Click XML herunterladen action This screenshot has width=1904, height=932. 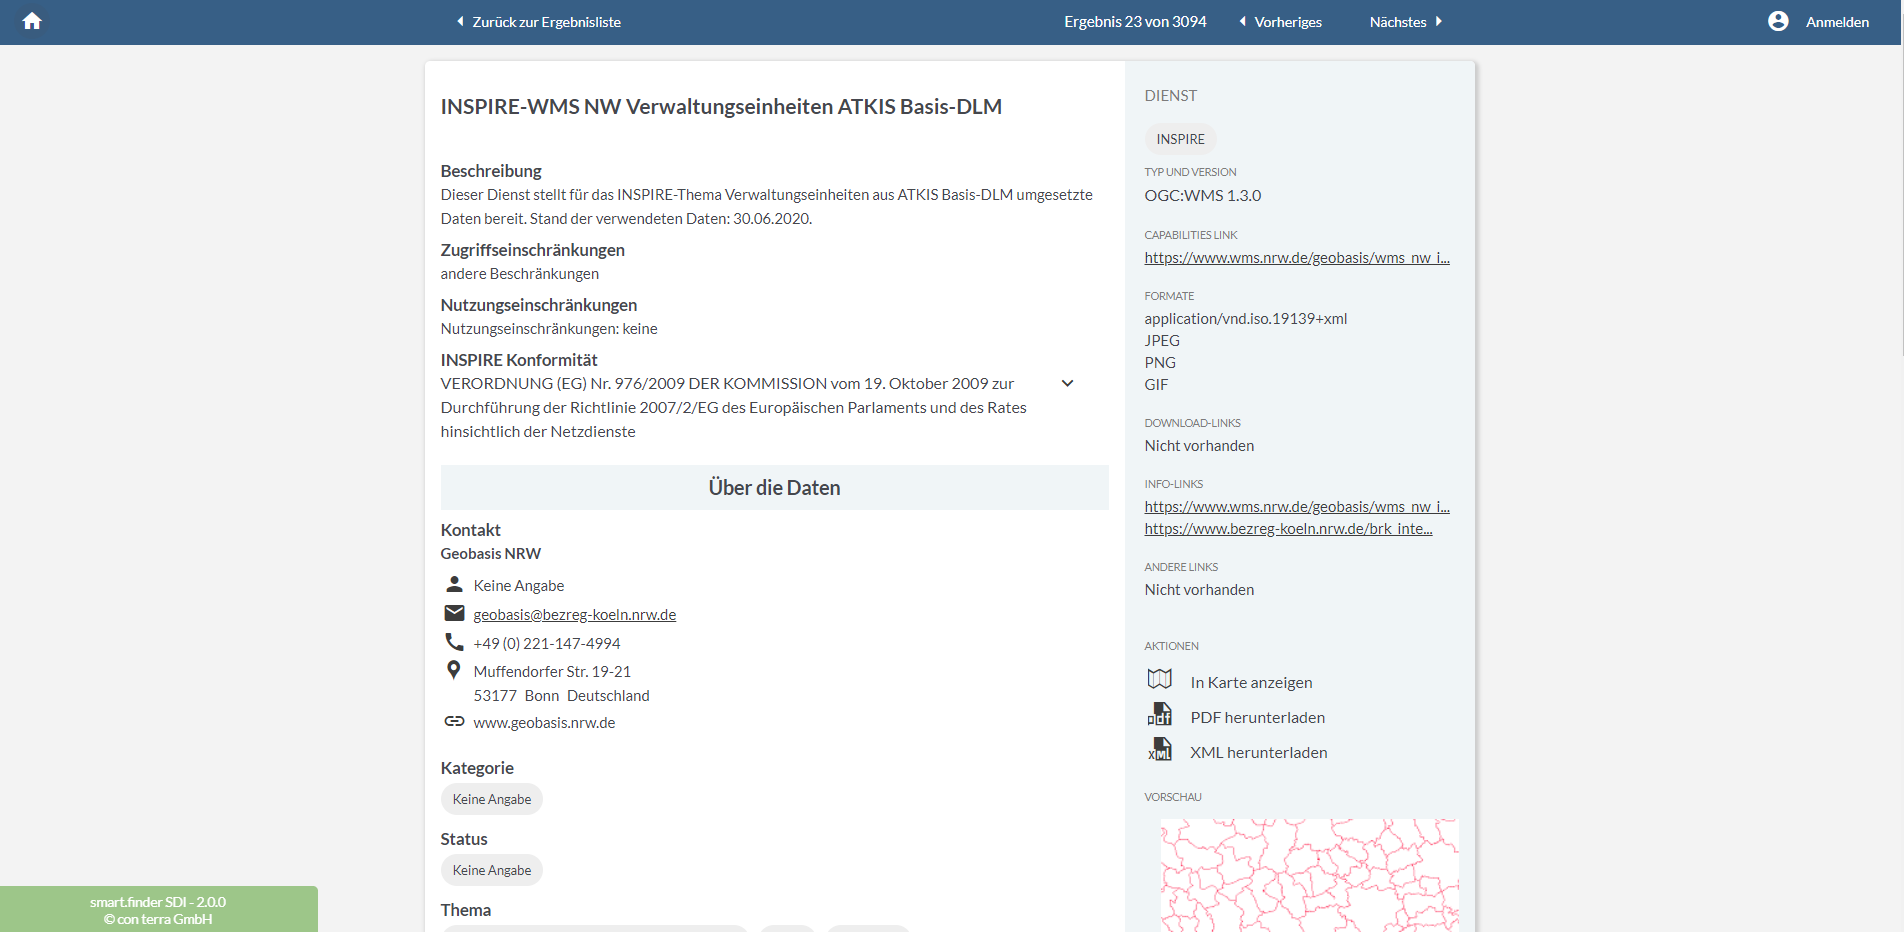click(x=1258, y=753)
